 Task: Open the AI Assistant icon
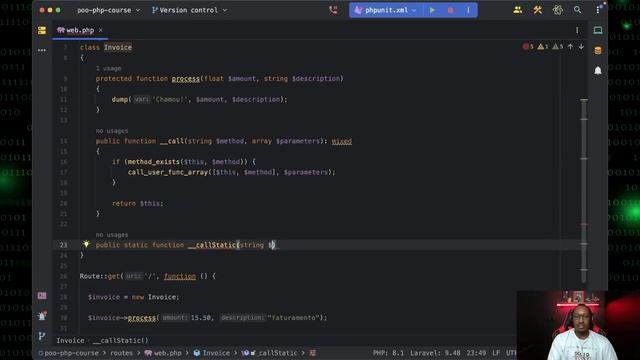[x=558, y=10]
